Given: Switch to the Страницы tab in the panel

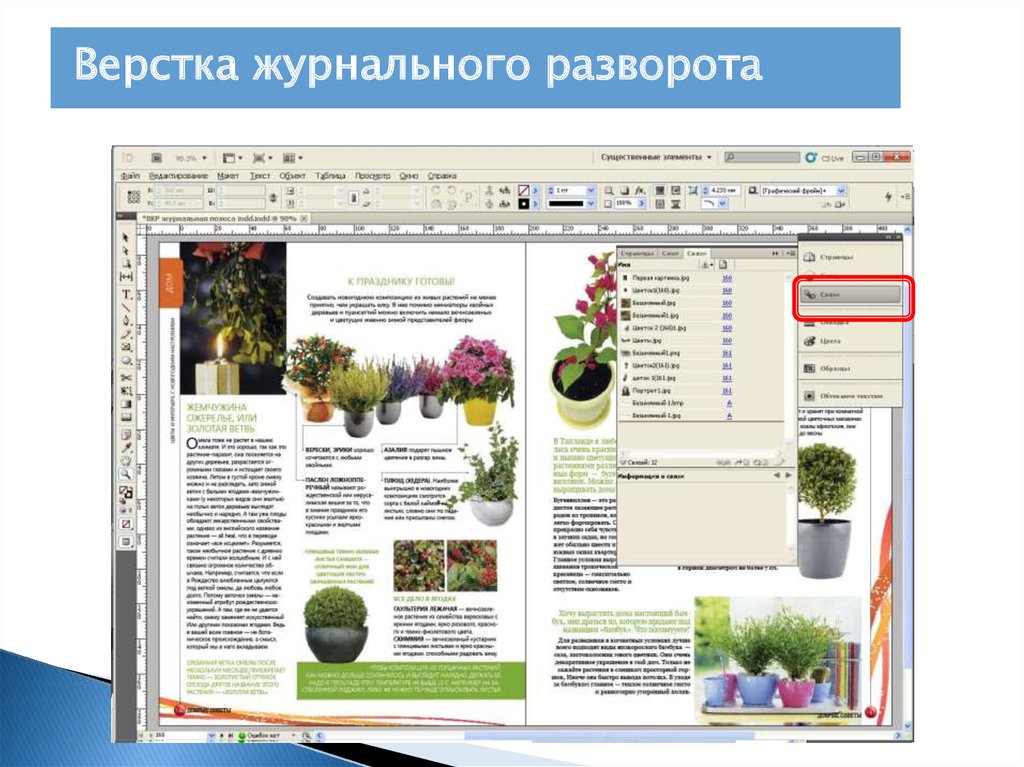Looking at the screenshot, I should [637, 255].
